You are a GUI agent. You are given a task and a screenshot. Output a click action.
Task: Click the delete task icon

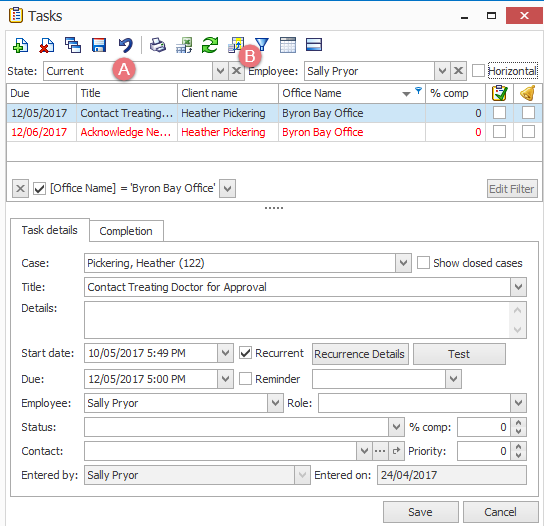click(46, 45)
